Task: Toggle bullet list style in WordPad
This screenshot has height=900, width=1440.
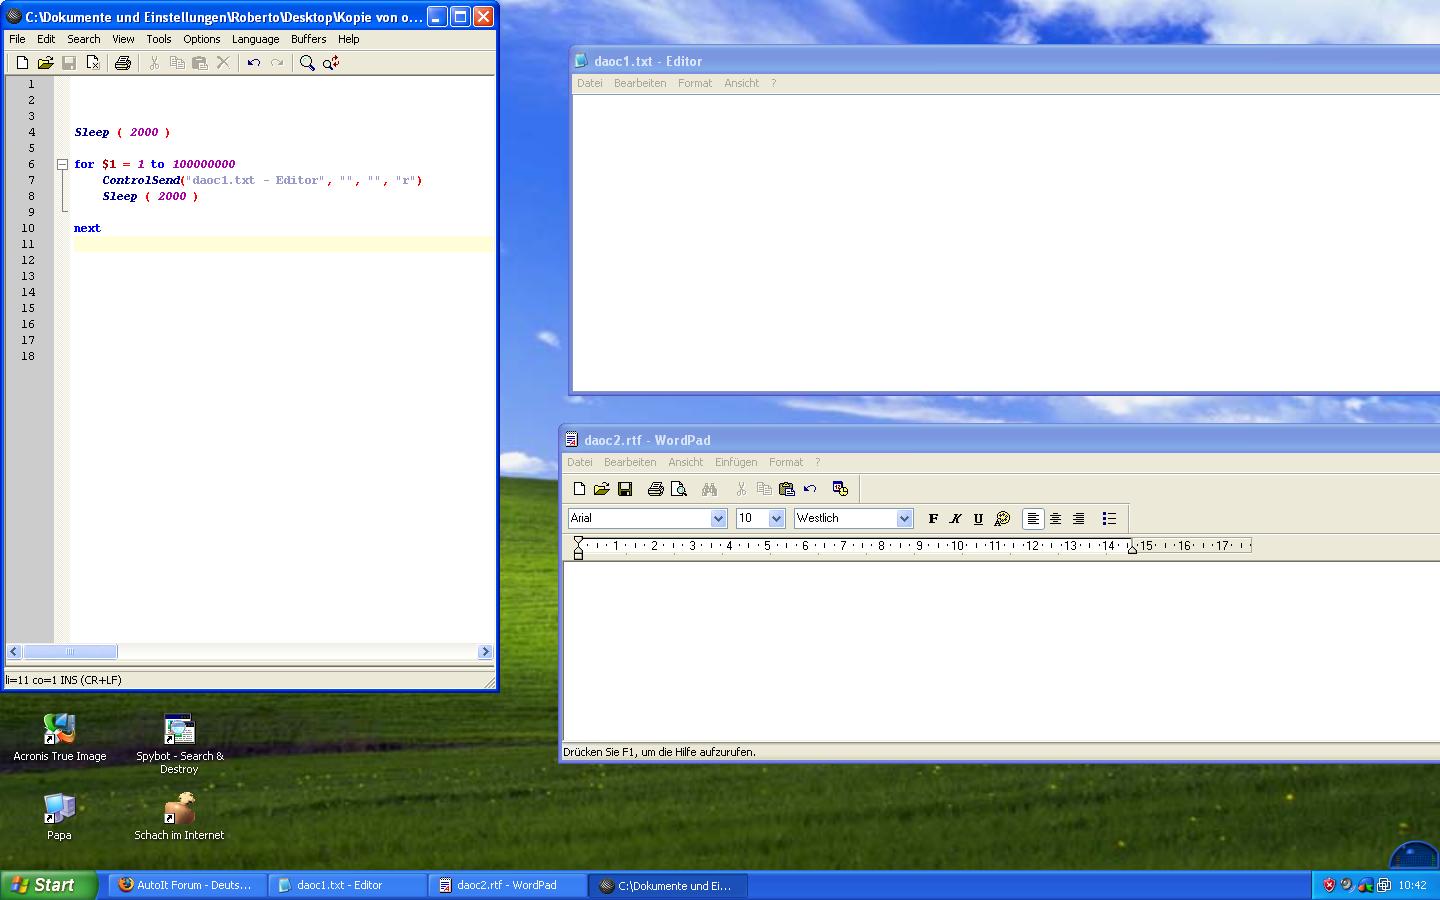Action: tap(1109, 518)
